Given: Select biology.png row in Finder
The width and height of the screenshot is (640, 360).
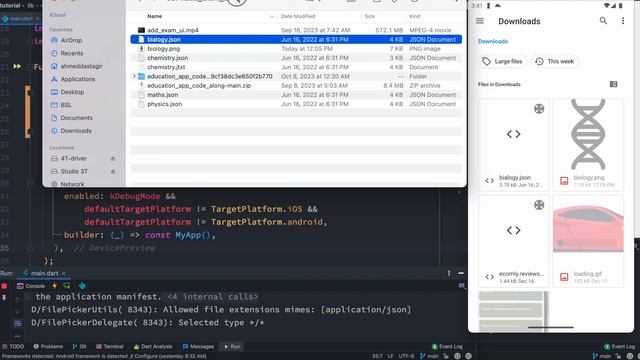Looking at the screenshot, I should click(x=296, y=49).
